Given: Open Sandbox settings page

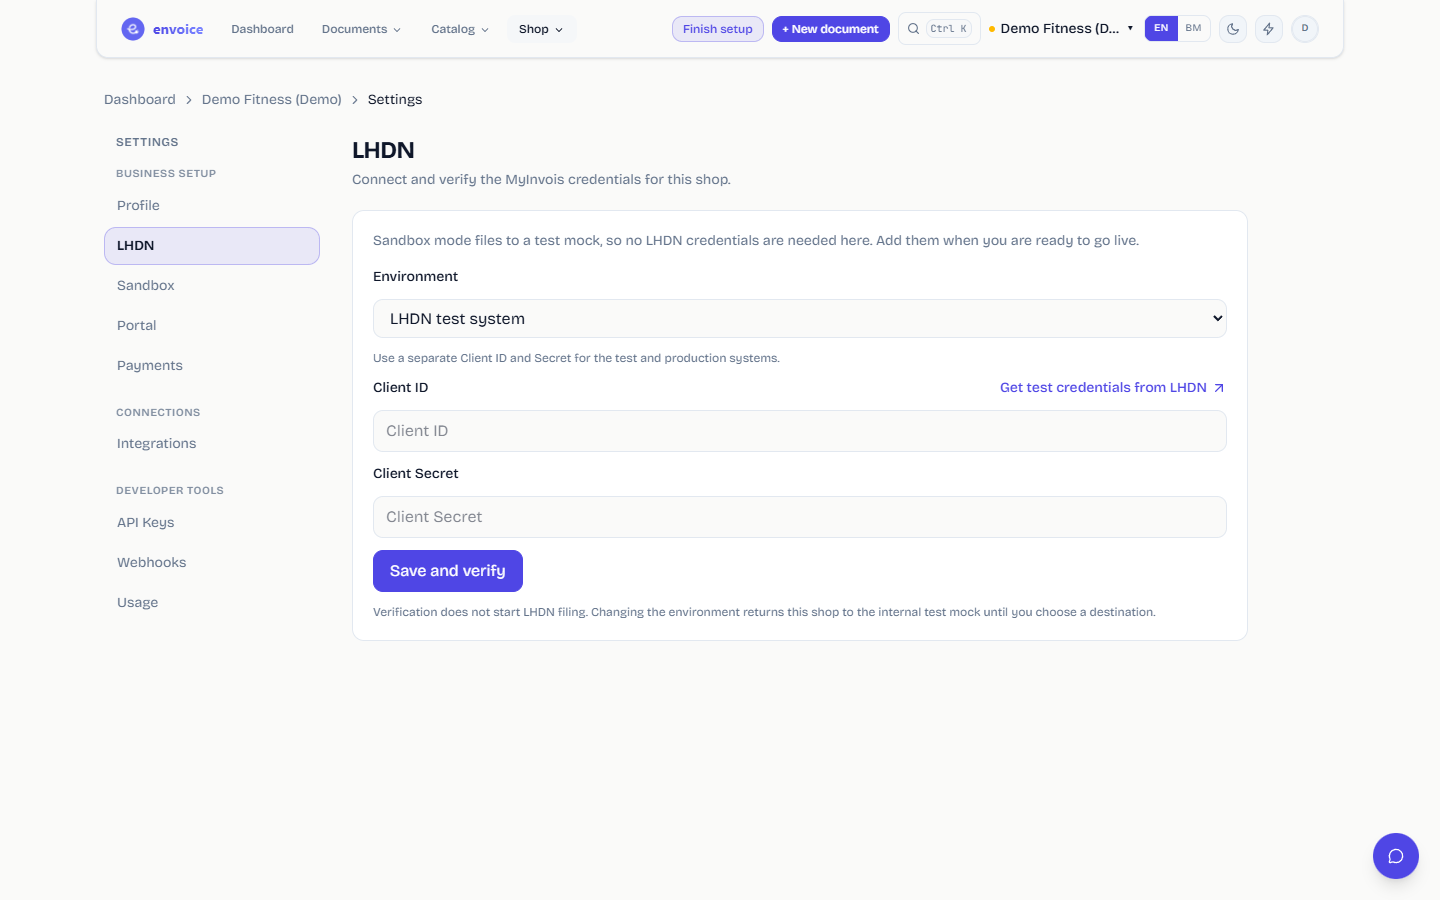Looking at the screenshot, I should point(212,286).
